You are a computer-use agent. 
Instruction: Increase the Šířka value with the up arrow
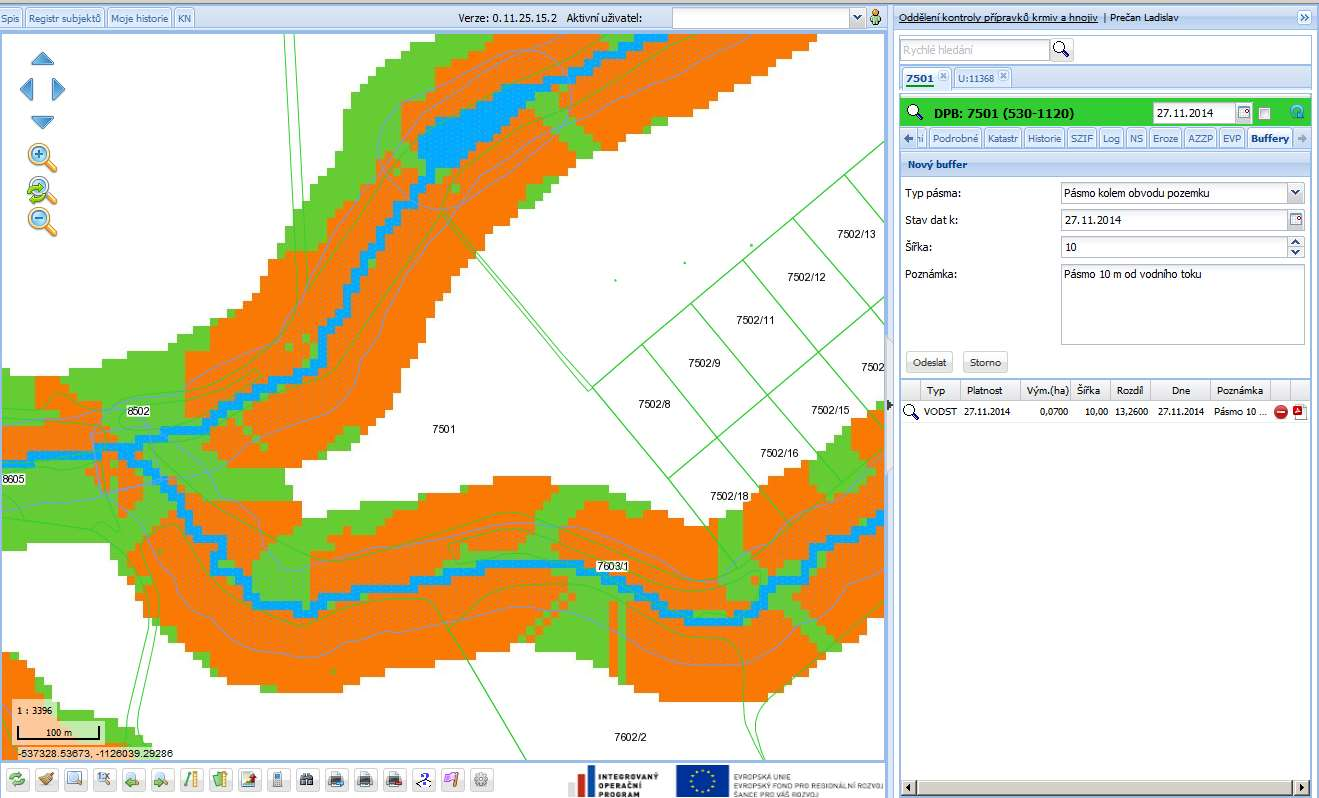coord(1296,242)
